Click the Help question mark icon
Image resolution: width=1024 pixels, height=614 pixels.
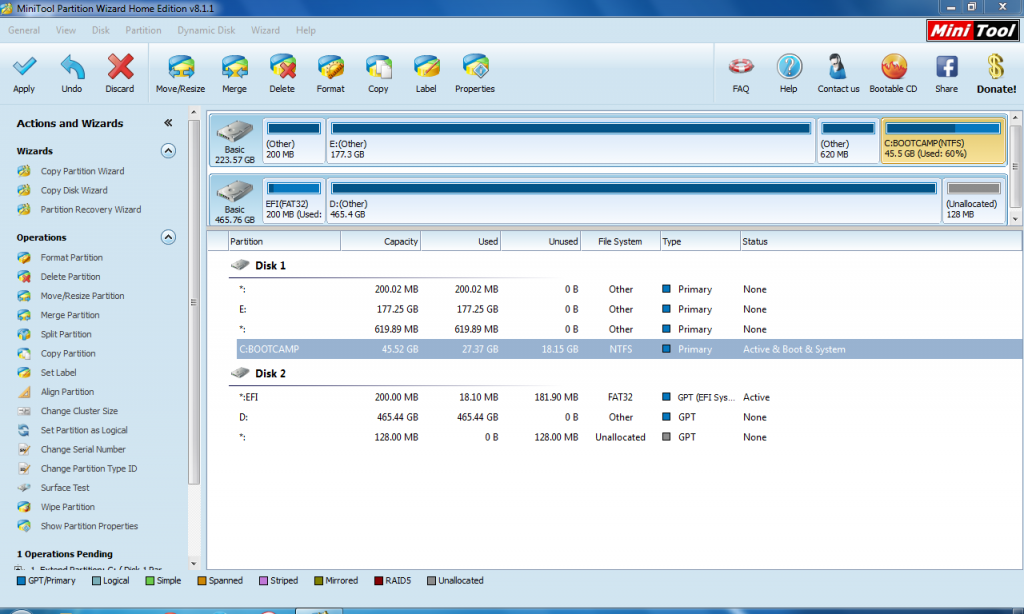pos(789,67)
